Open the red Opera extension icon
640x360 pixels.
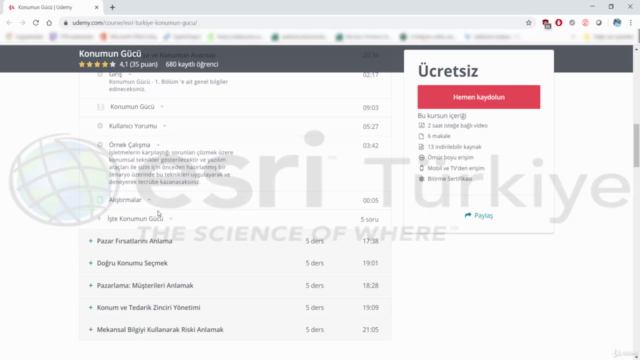(x=559, y=23)
